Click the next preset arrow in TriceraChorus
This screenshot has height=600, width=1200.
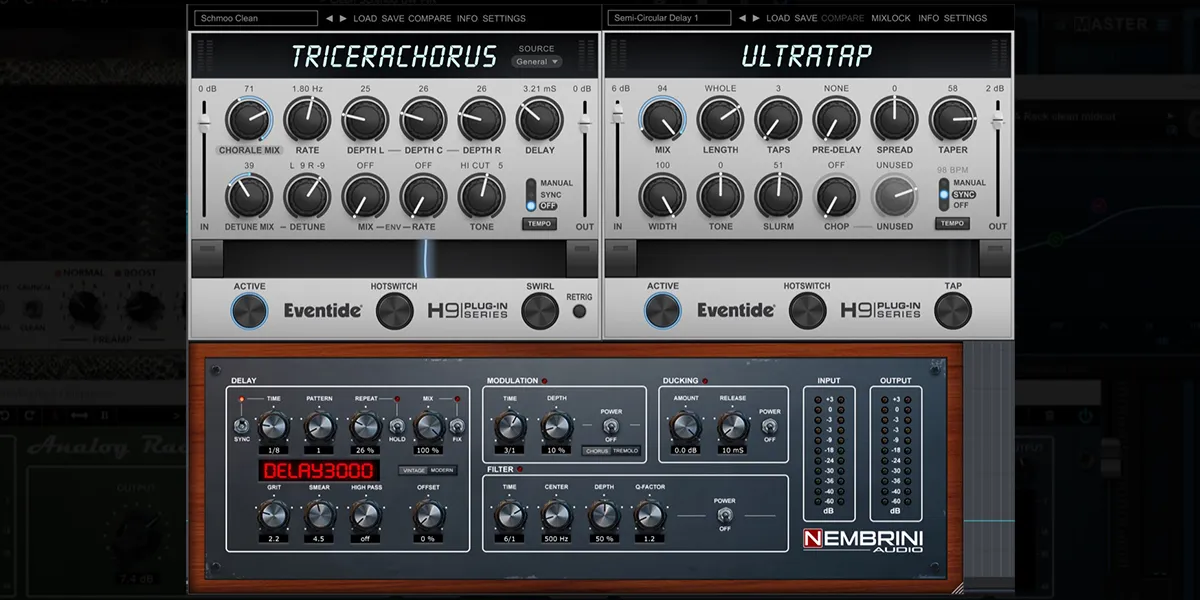[344, 18]
